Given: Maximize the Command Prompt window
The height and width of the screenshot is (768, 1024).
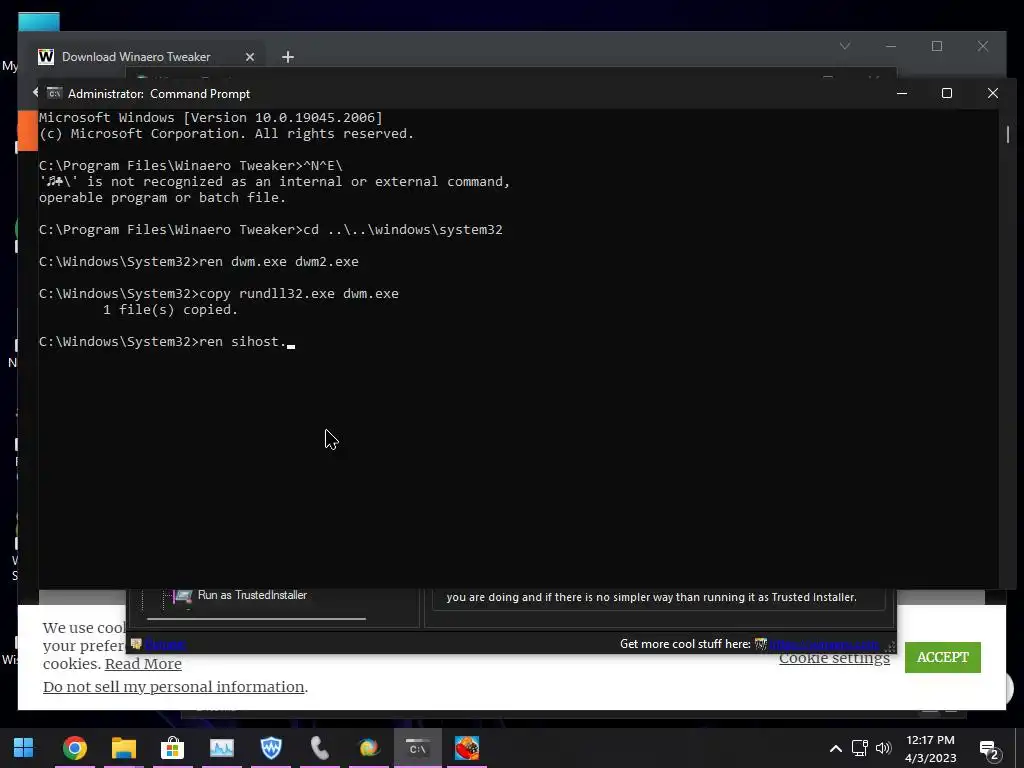Looking at the screenshot, I should [947, 93].
